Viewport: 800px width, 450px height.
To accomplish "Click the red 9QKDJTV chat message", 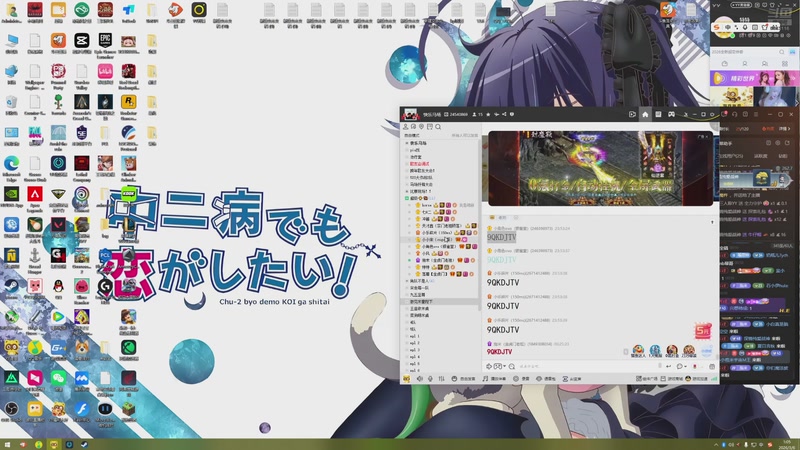I will [499, 352].
